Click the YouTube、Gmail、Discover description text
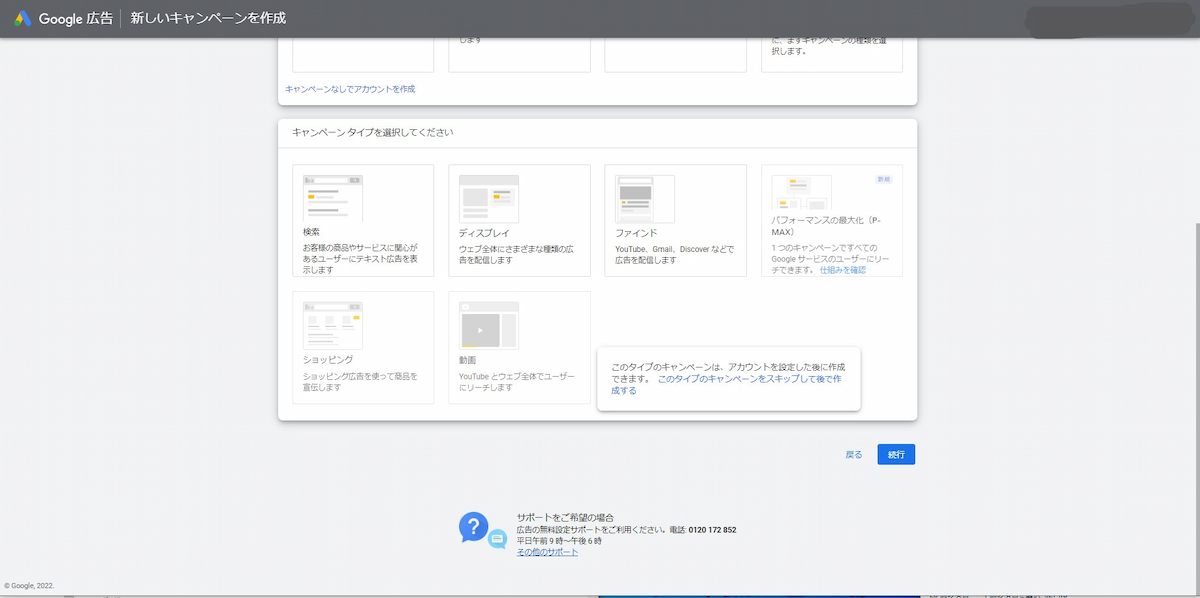Screen dimensions: 1200x598 pyautogui.click(x=674, y=255)
